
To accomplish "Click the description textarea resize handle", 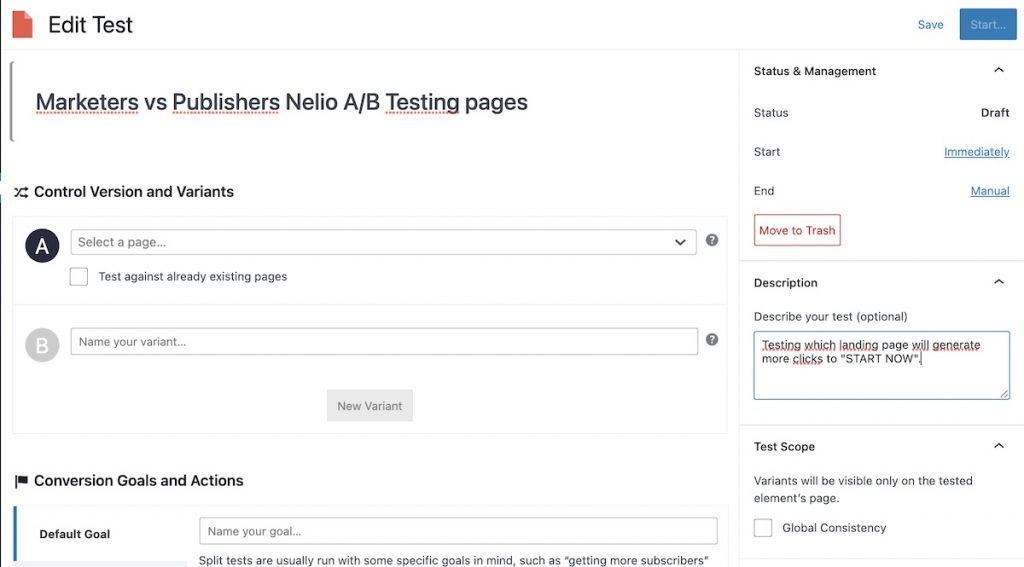I will [x=1004, y=393].
